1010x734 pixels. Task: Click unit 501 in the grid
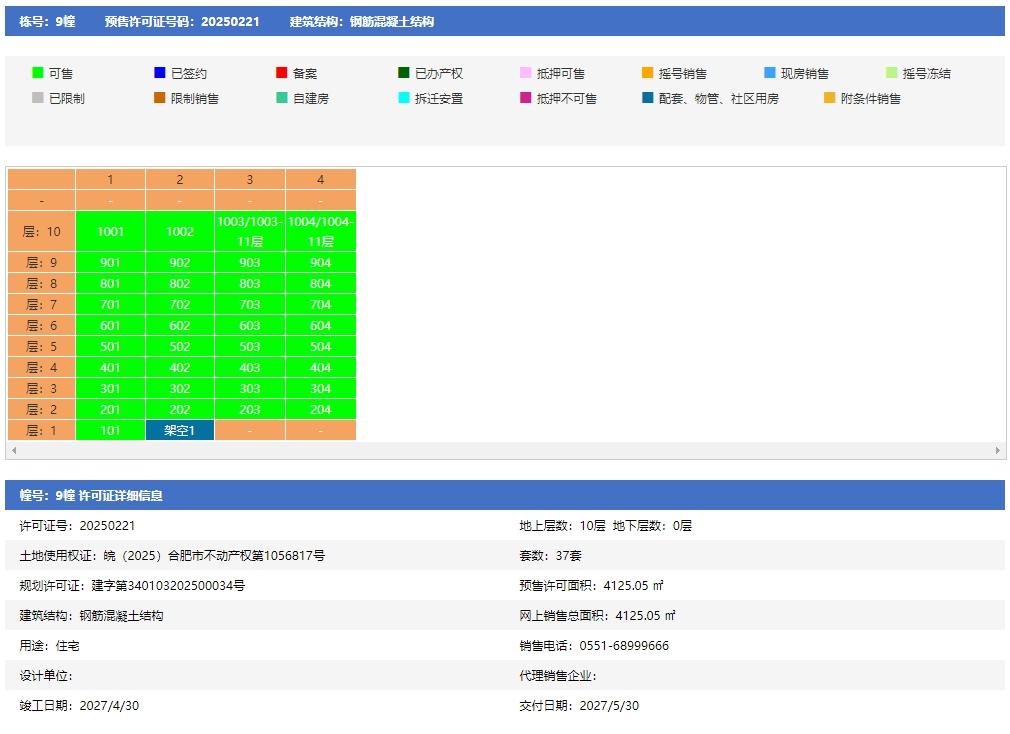point(110,346)
